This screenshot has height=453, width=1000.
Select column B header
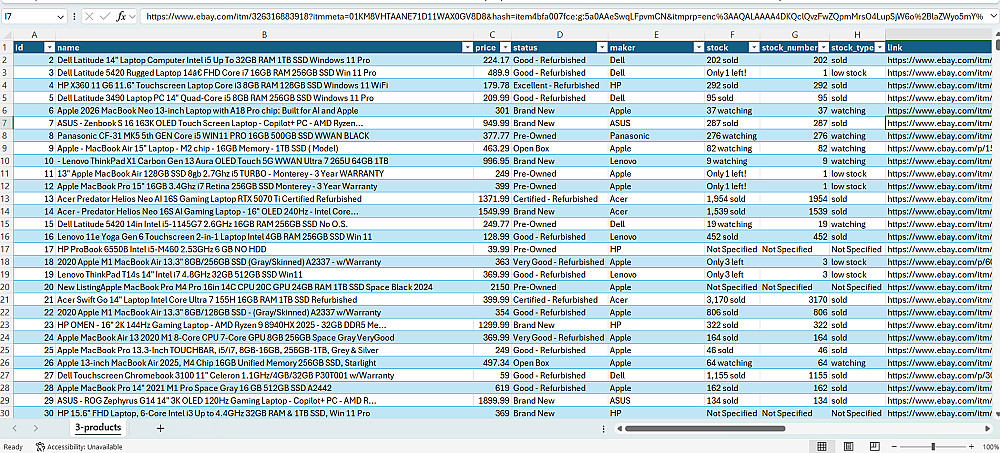[x=263, y=34]
